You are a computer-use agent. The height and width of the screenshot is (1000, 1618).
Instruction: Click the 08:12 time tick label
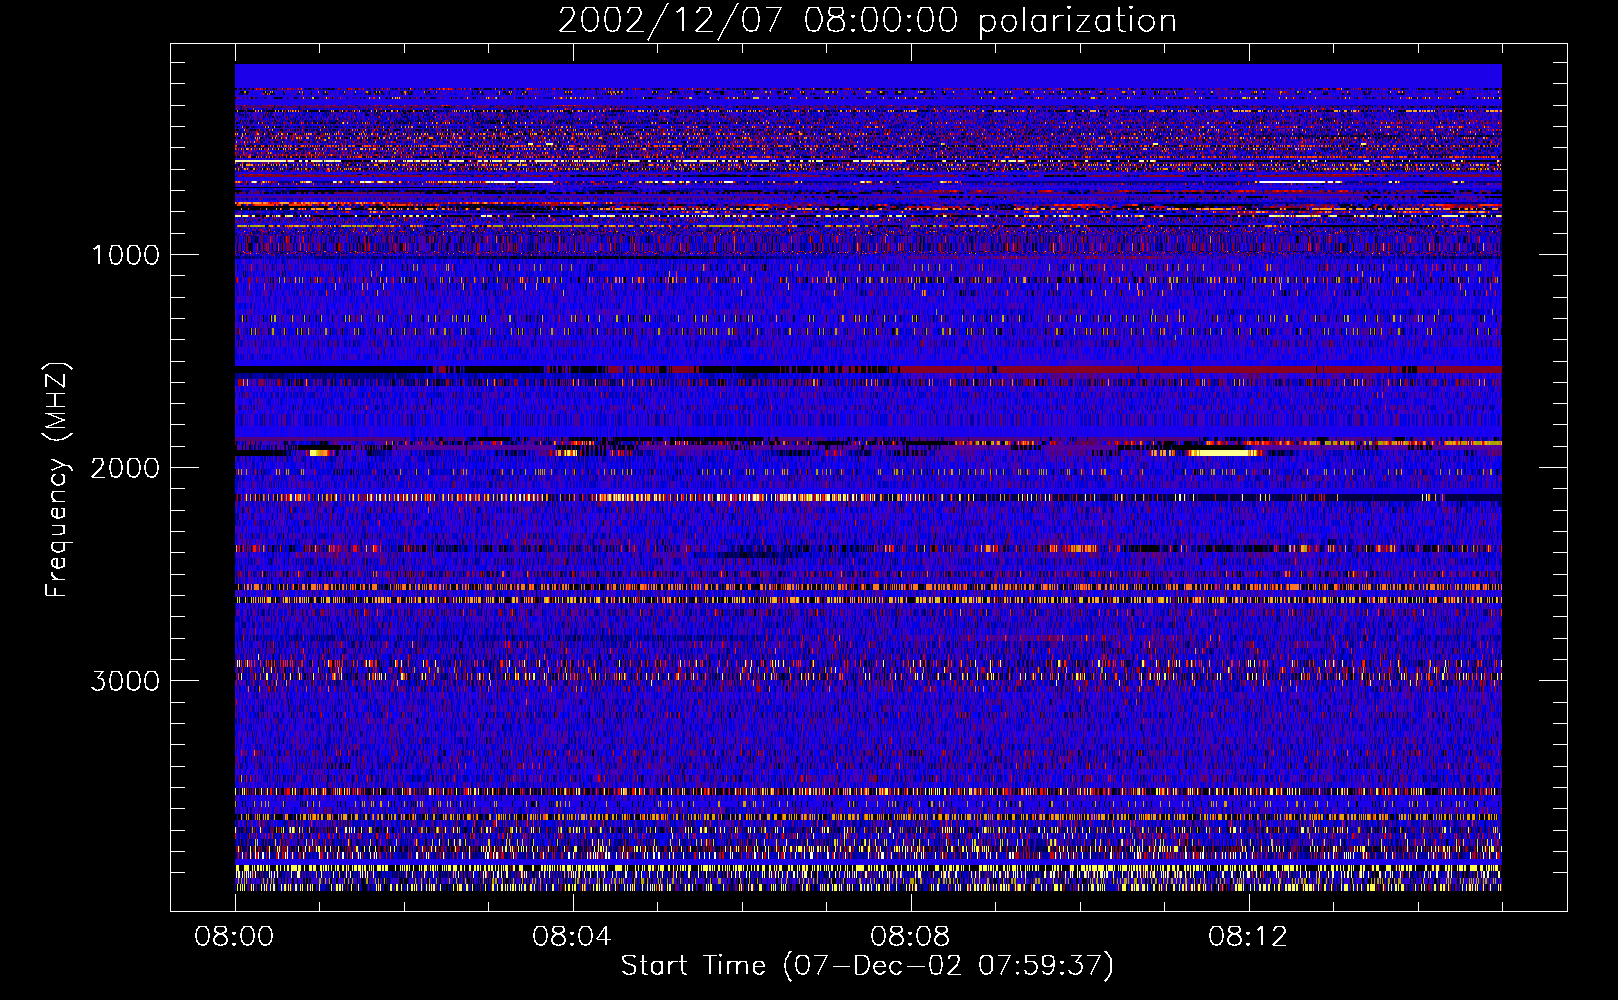coord(1248,937)
